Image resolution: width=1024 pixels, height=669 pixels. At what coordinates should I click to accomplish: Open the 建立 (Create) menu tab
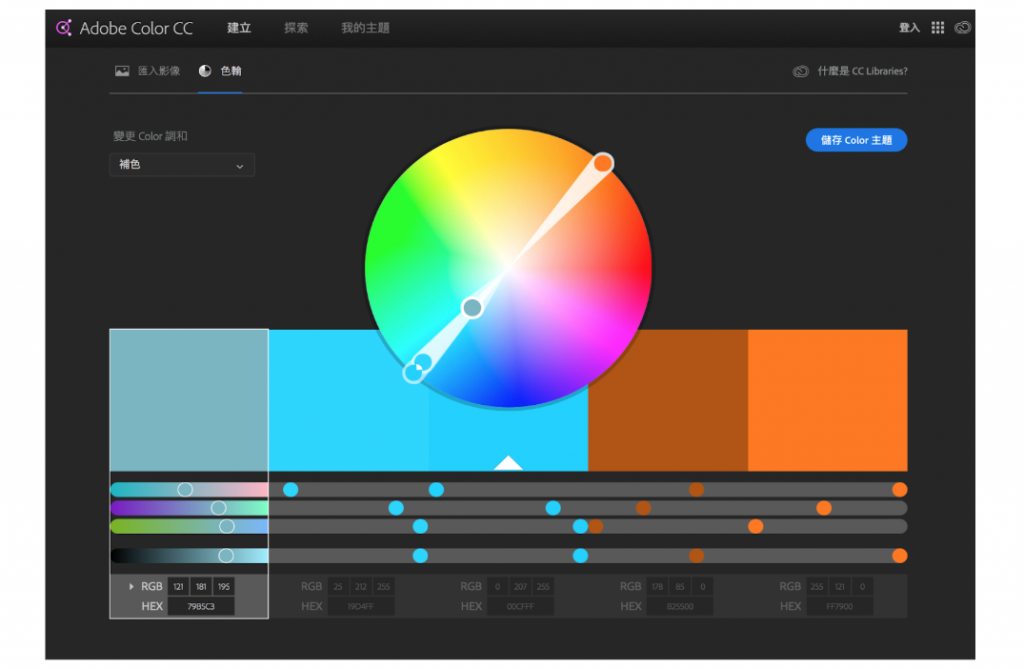click(239, 27)
